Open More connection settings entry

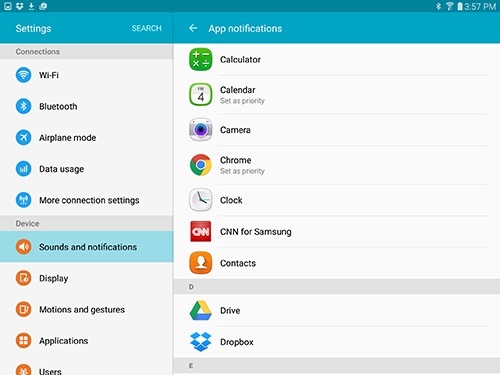point(87,200)
